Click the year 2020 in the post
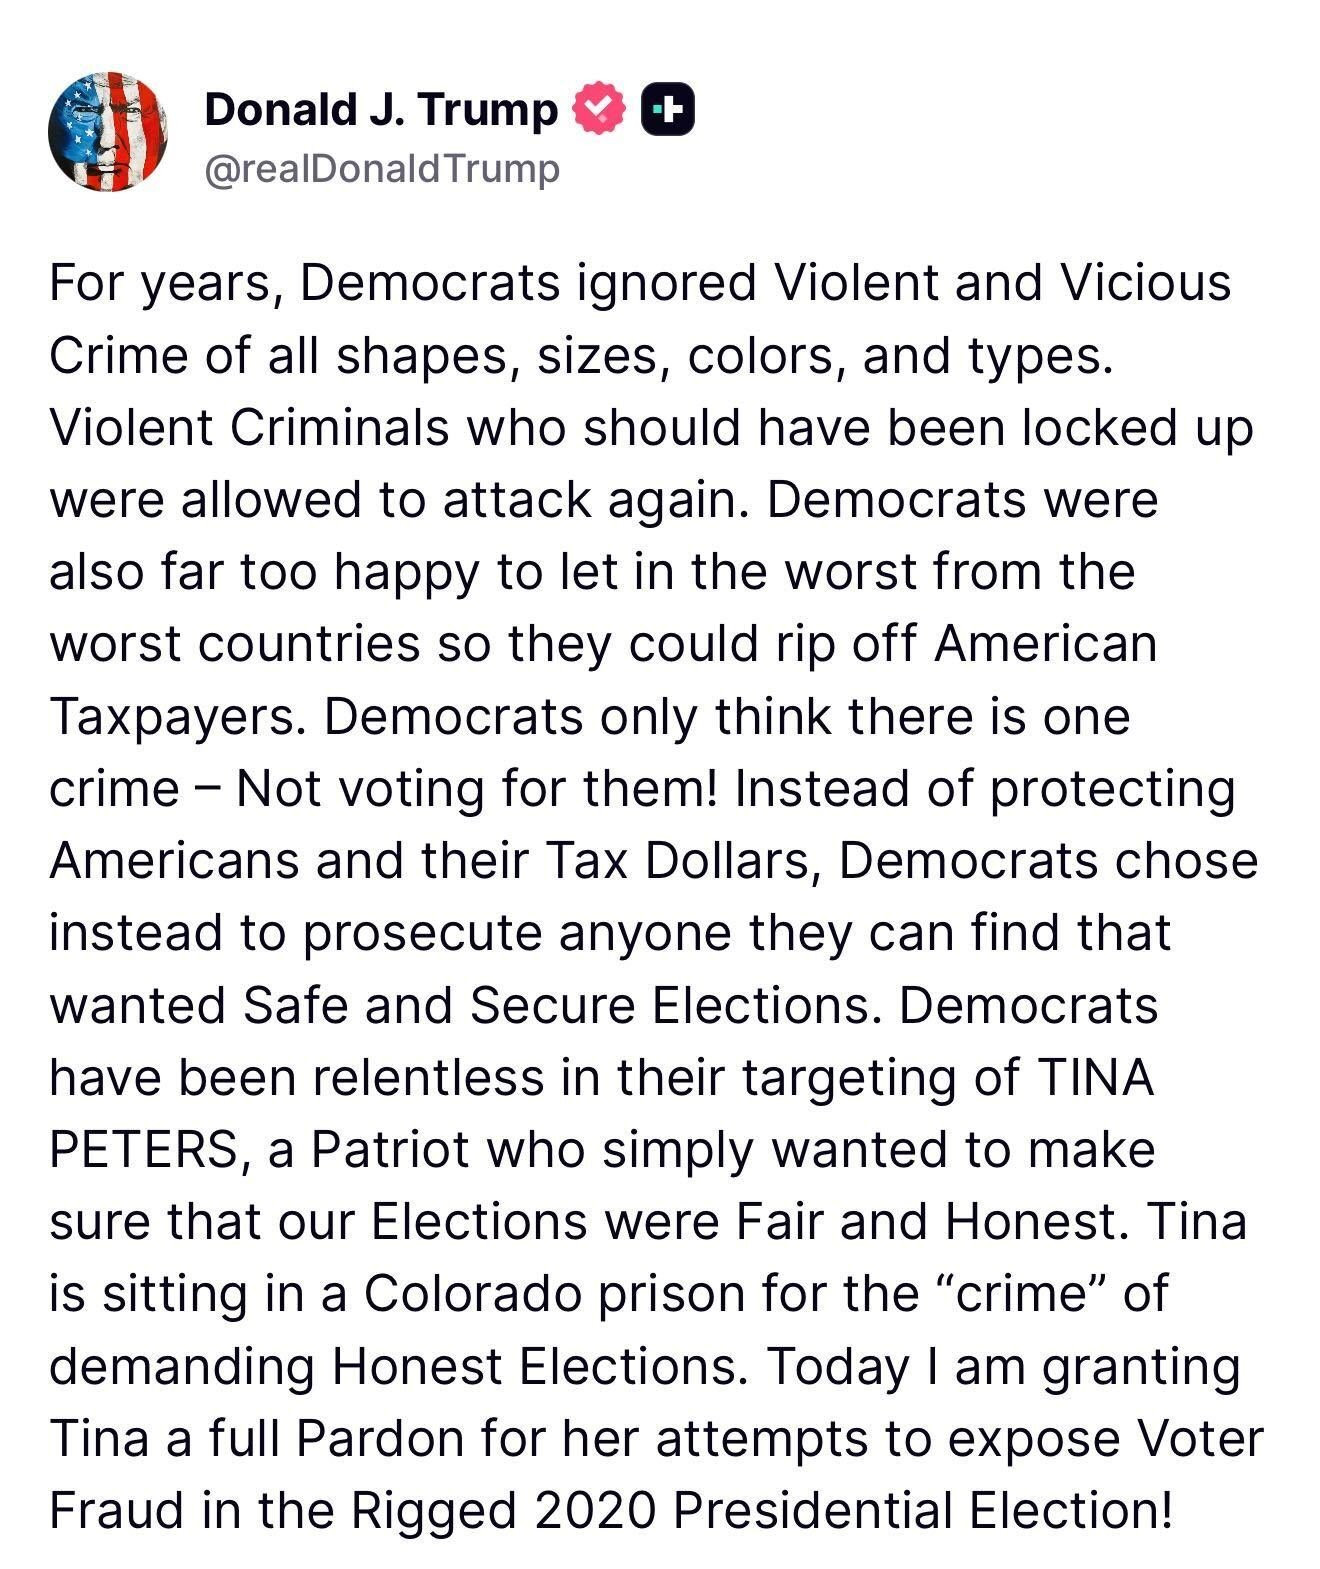This screenshot has height=1569, width=1320. [x=594, y=1510]
